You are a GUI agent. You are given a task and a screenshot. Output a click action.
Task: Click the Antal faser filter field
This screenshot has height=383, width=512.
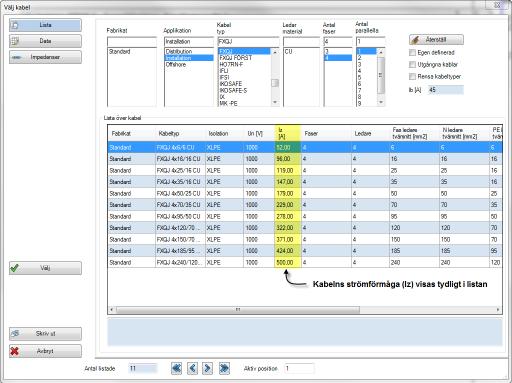(338, 42)
